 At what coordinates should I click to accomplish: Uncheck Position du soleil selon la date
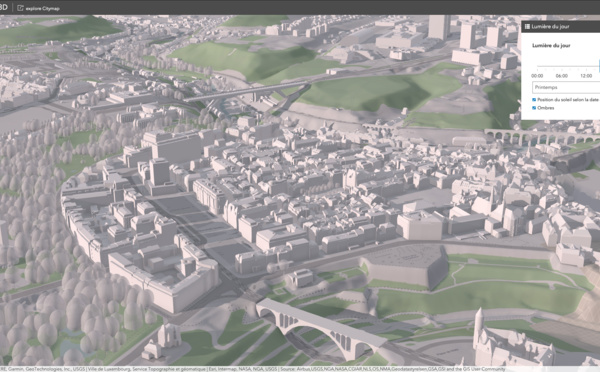coord(534,100)
